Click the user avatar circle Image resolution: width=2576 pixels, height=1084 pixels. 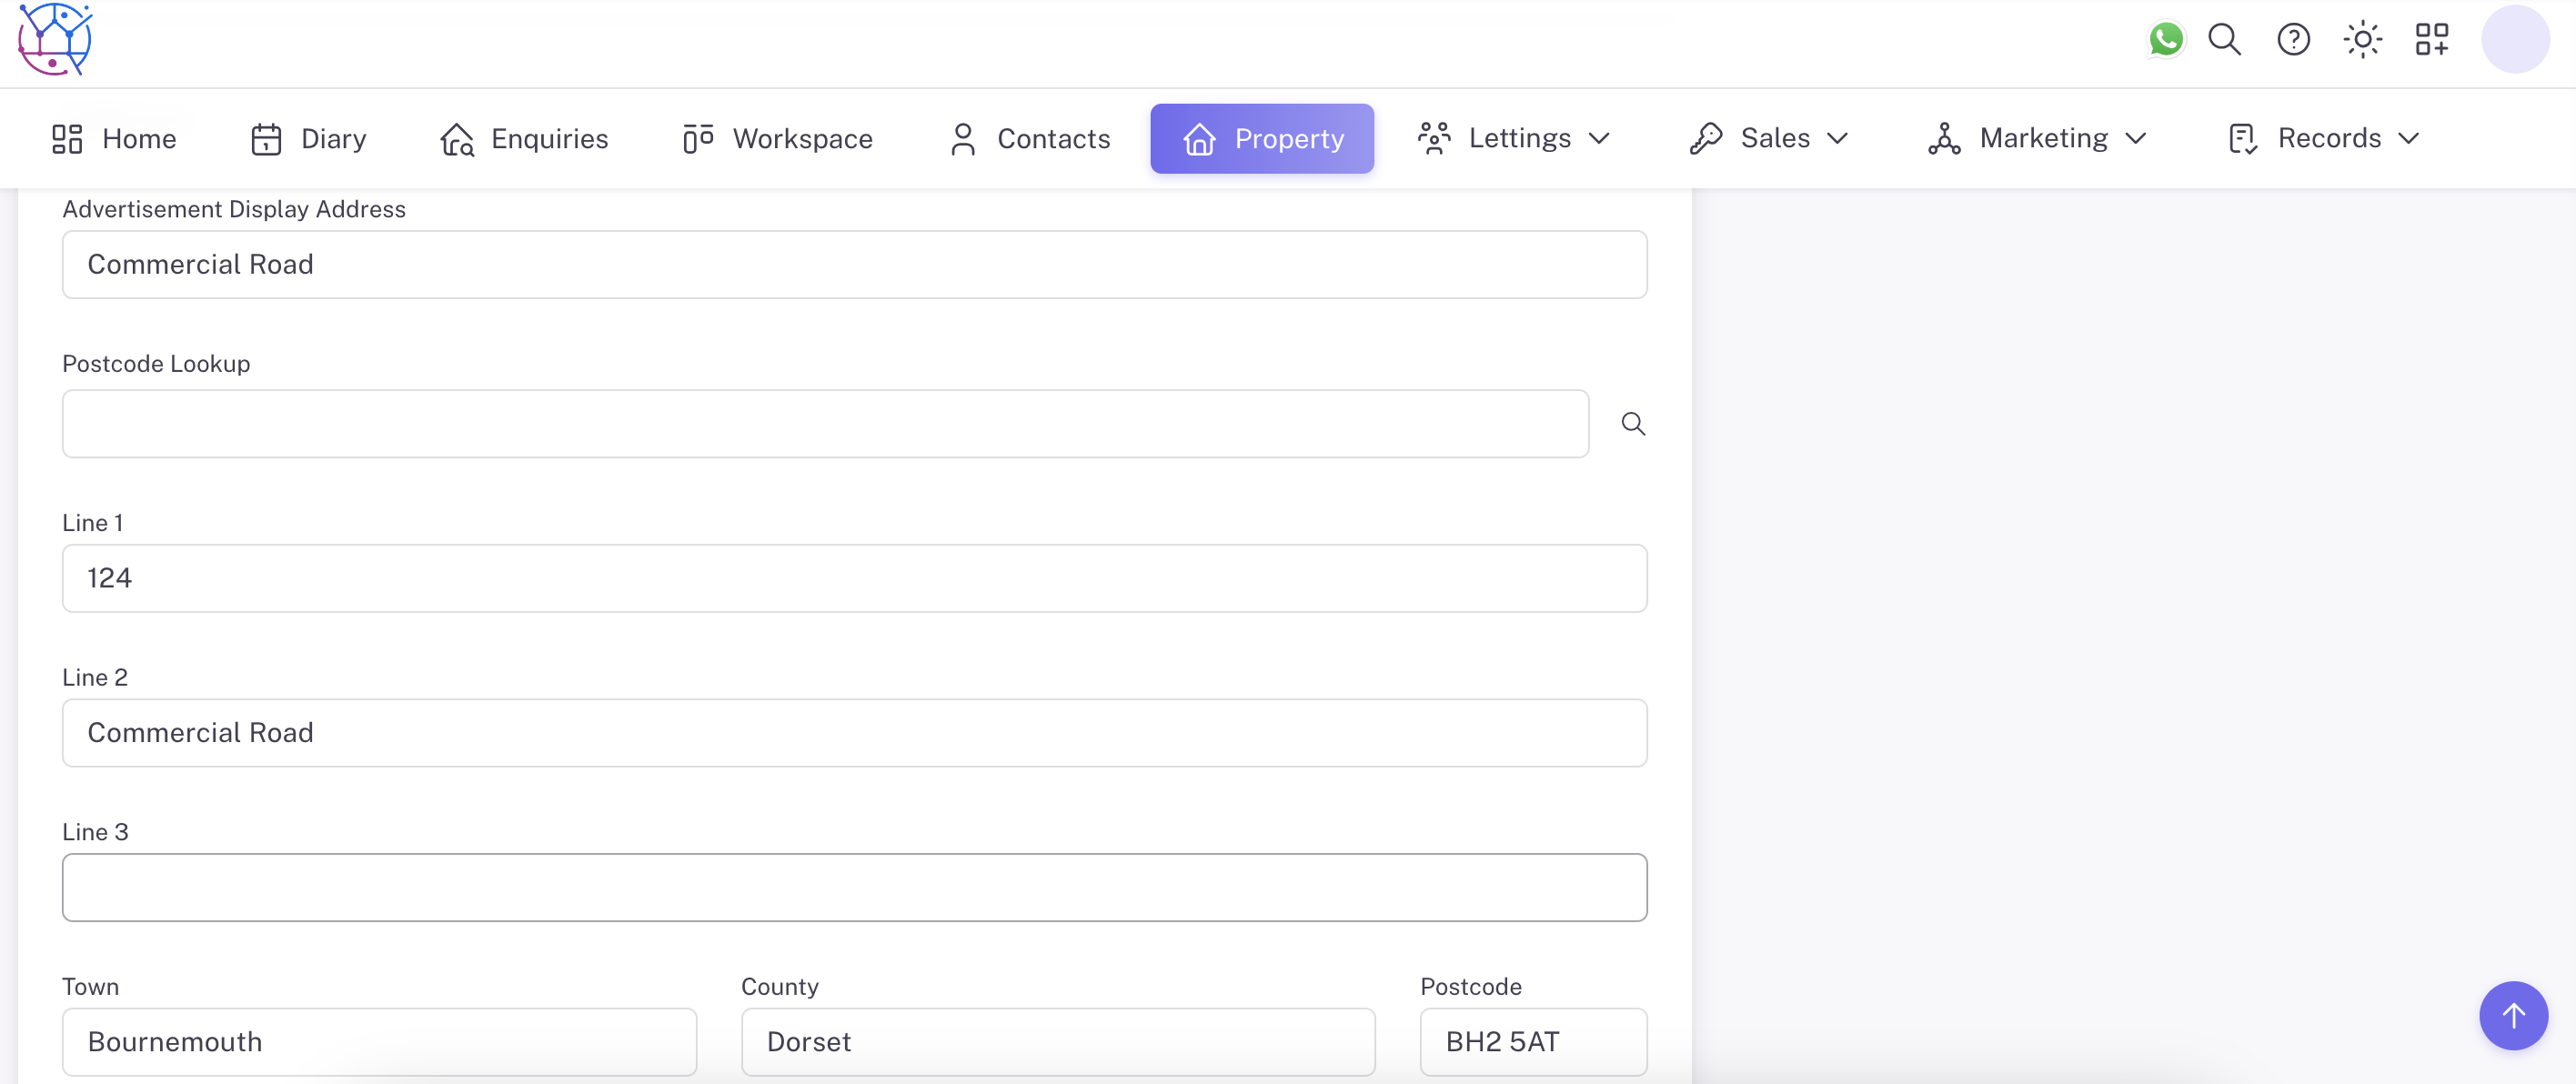point(2514,40)
